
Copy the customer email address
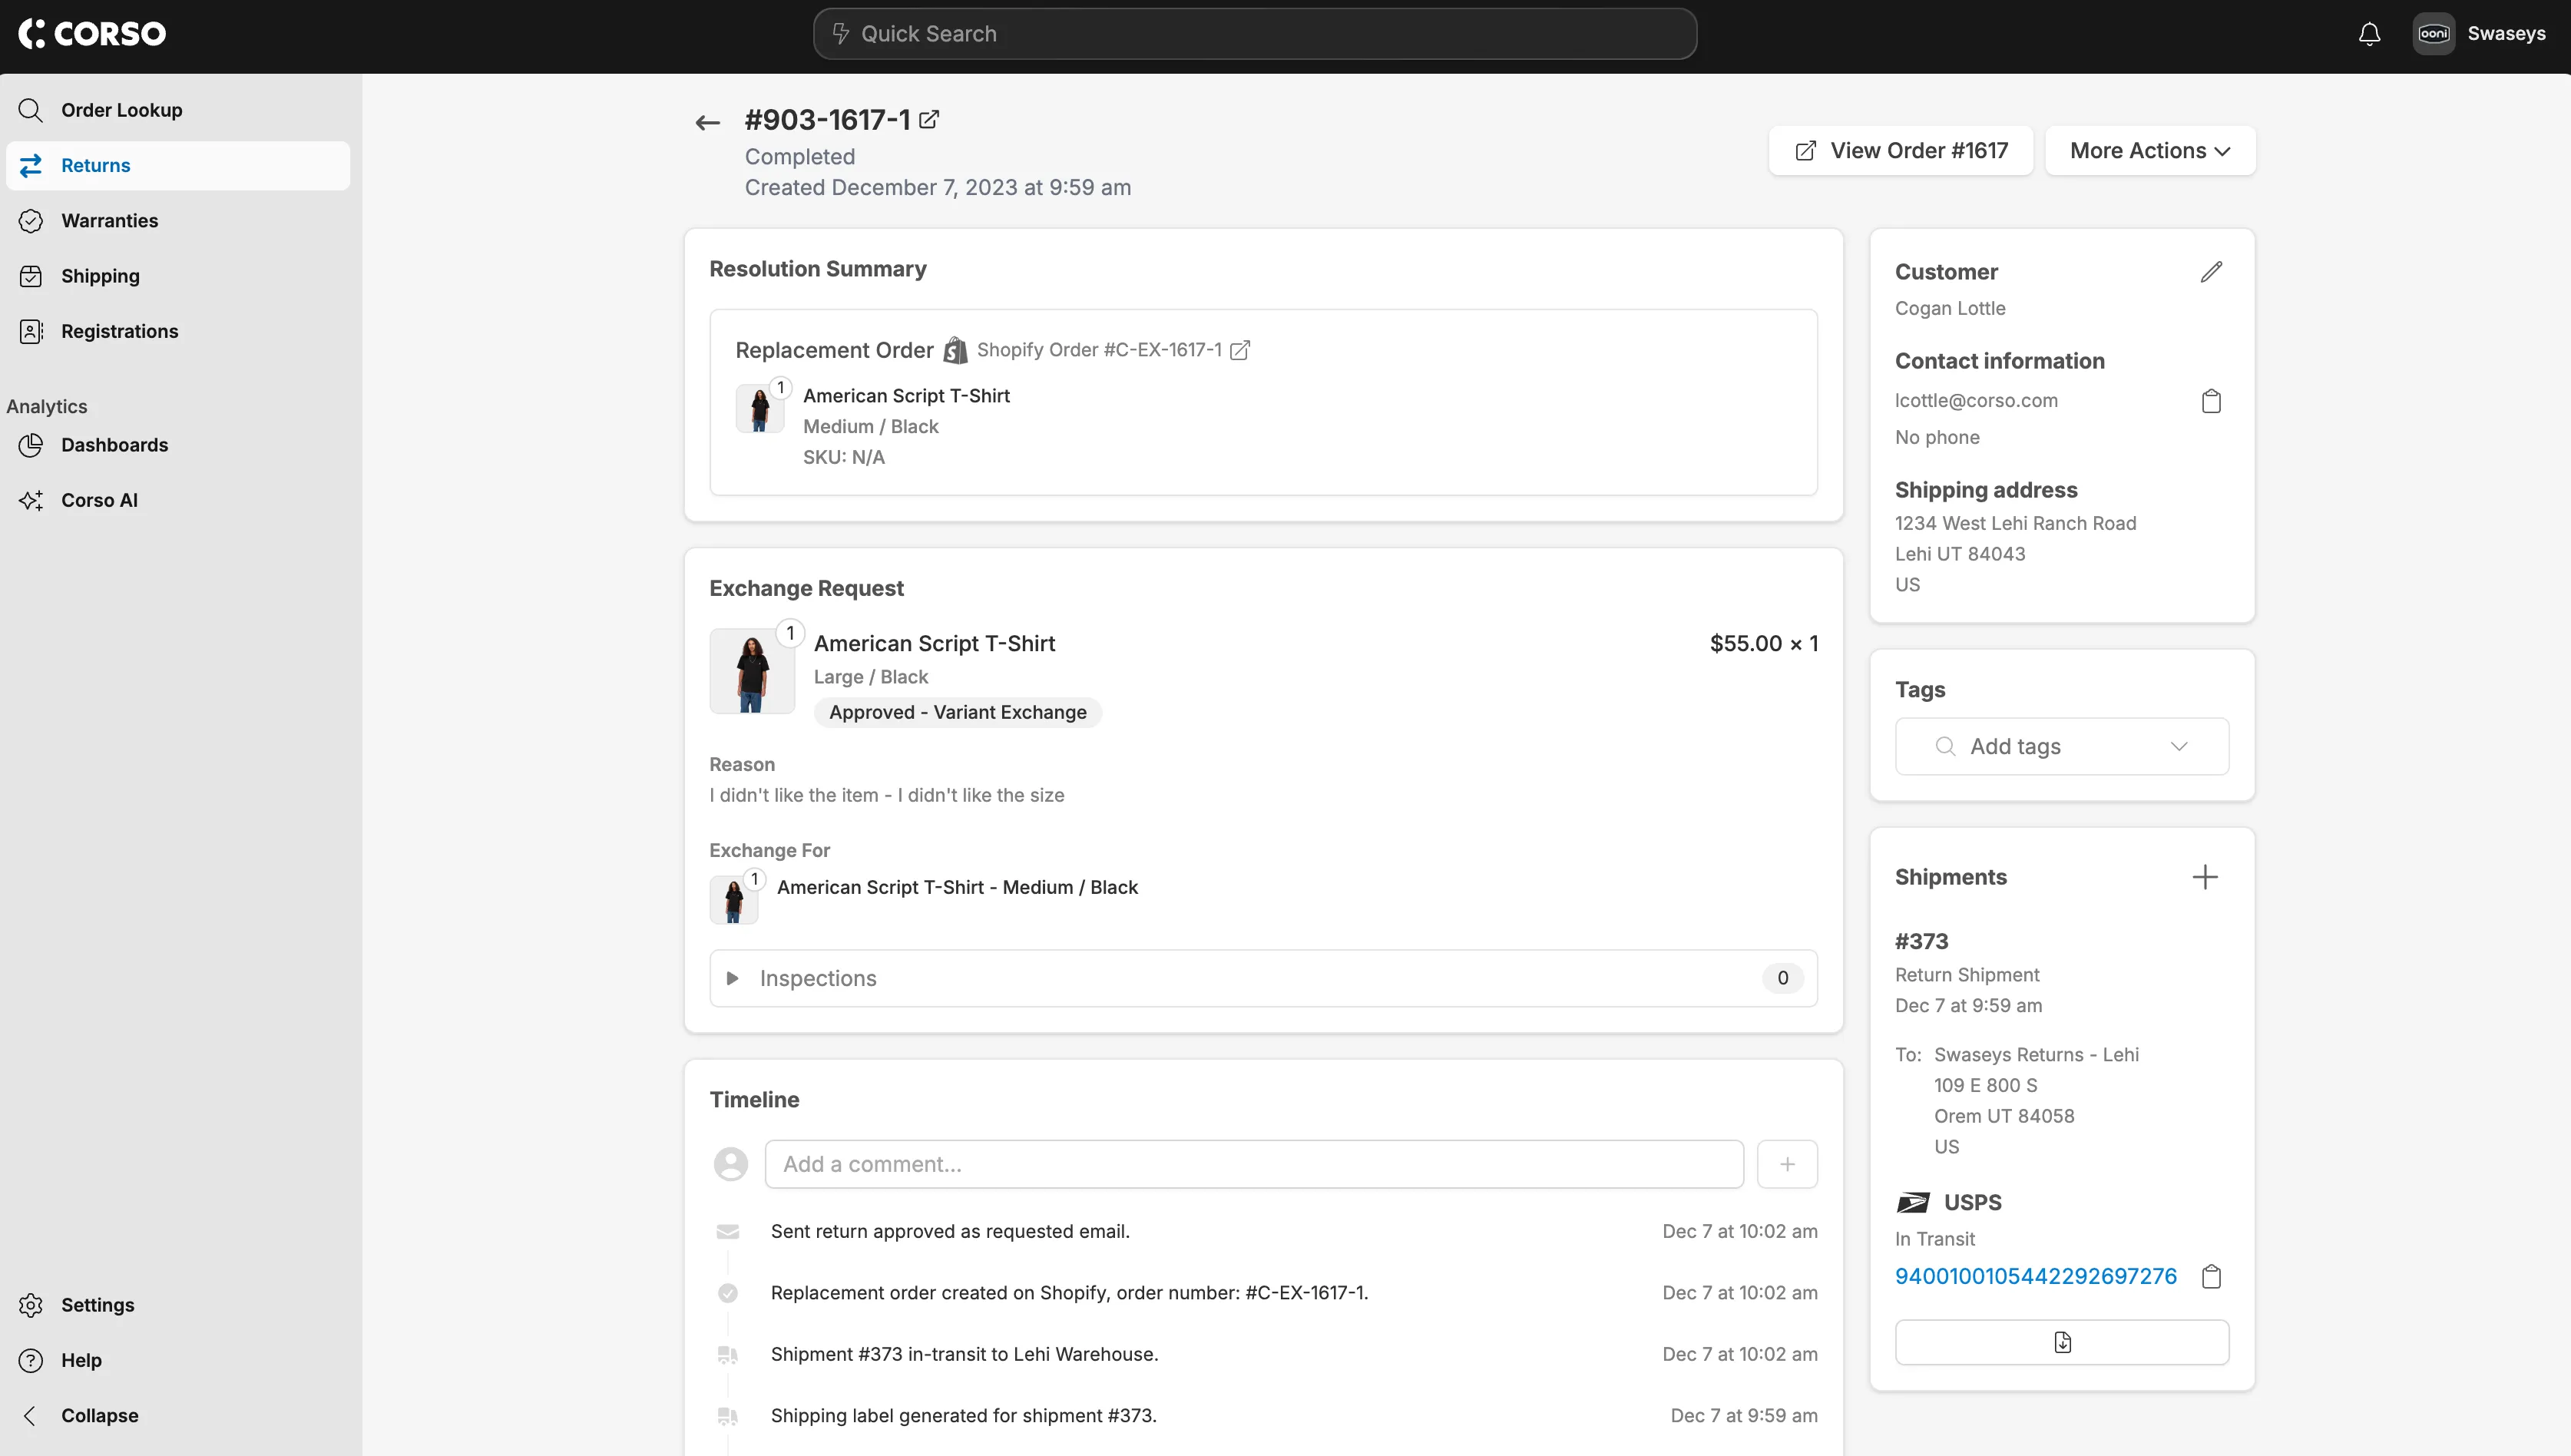[2211, 400]
